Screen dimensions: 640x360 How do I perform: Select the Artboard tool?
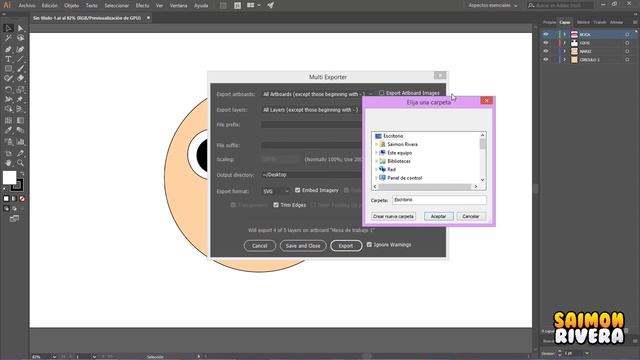tap(8, 153)
